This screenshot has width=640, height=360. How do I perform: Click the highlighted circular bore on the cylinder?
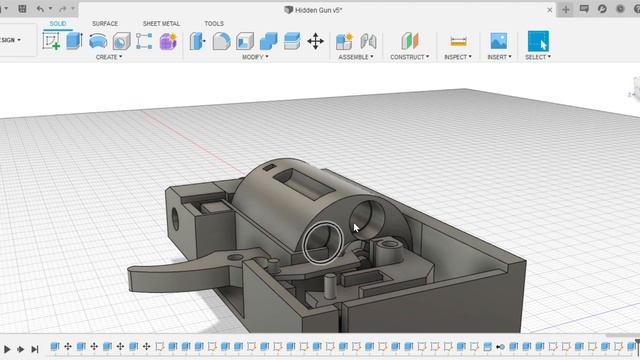[323, 243]
